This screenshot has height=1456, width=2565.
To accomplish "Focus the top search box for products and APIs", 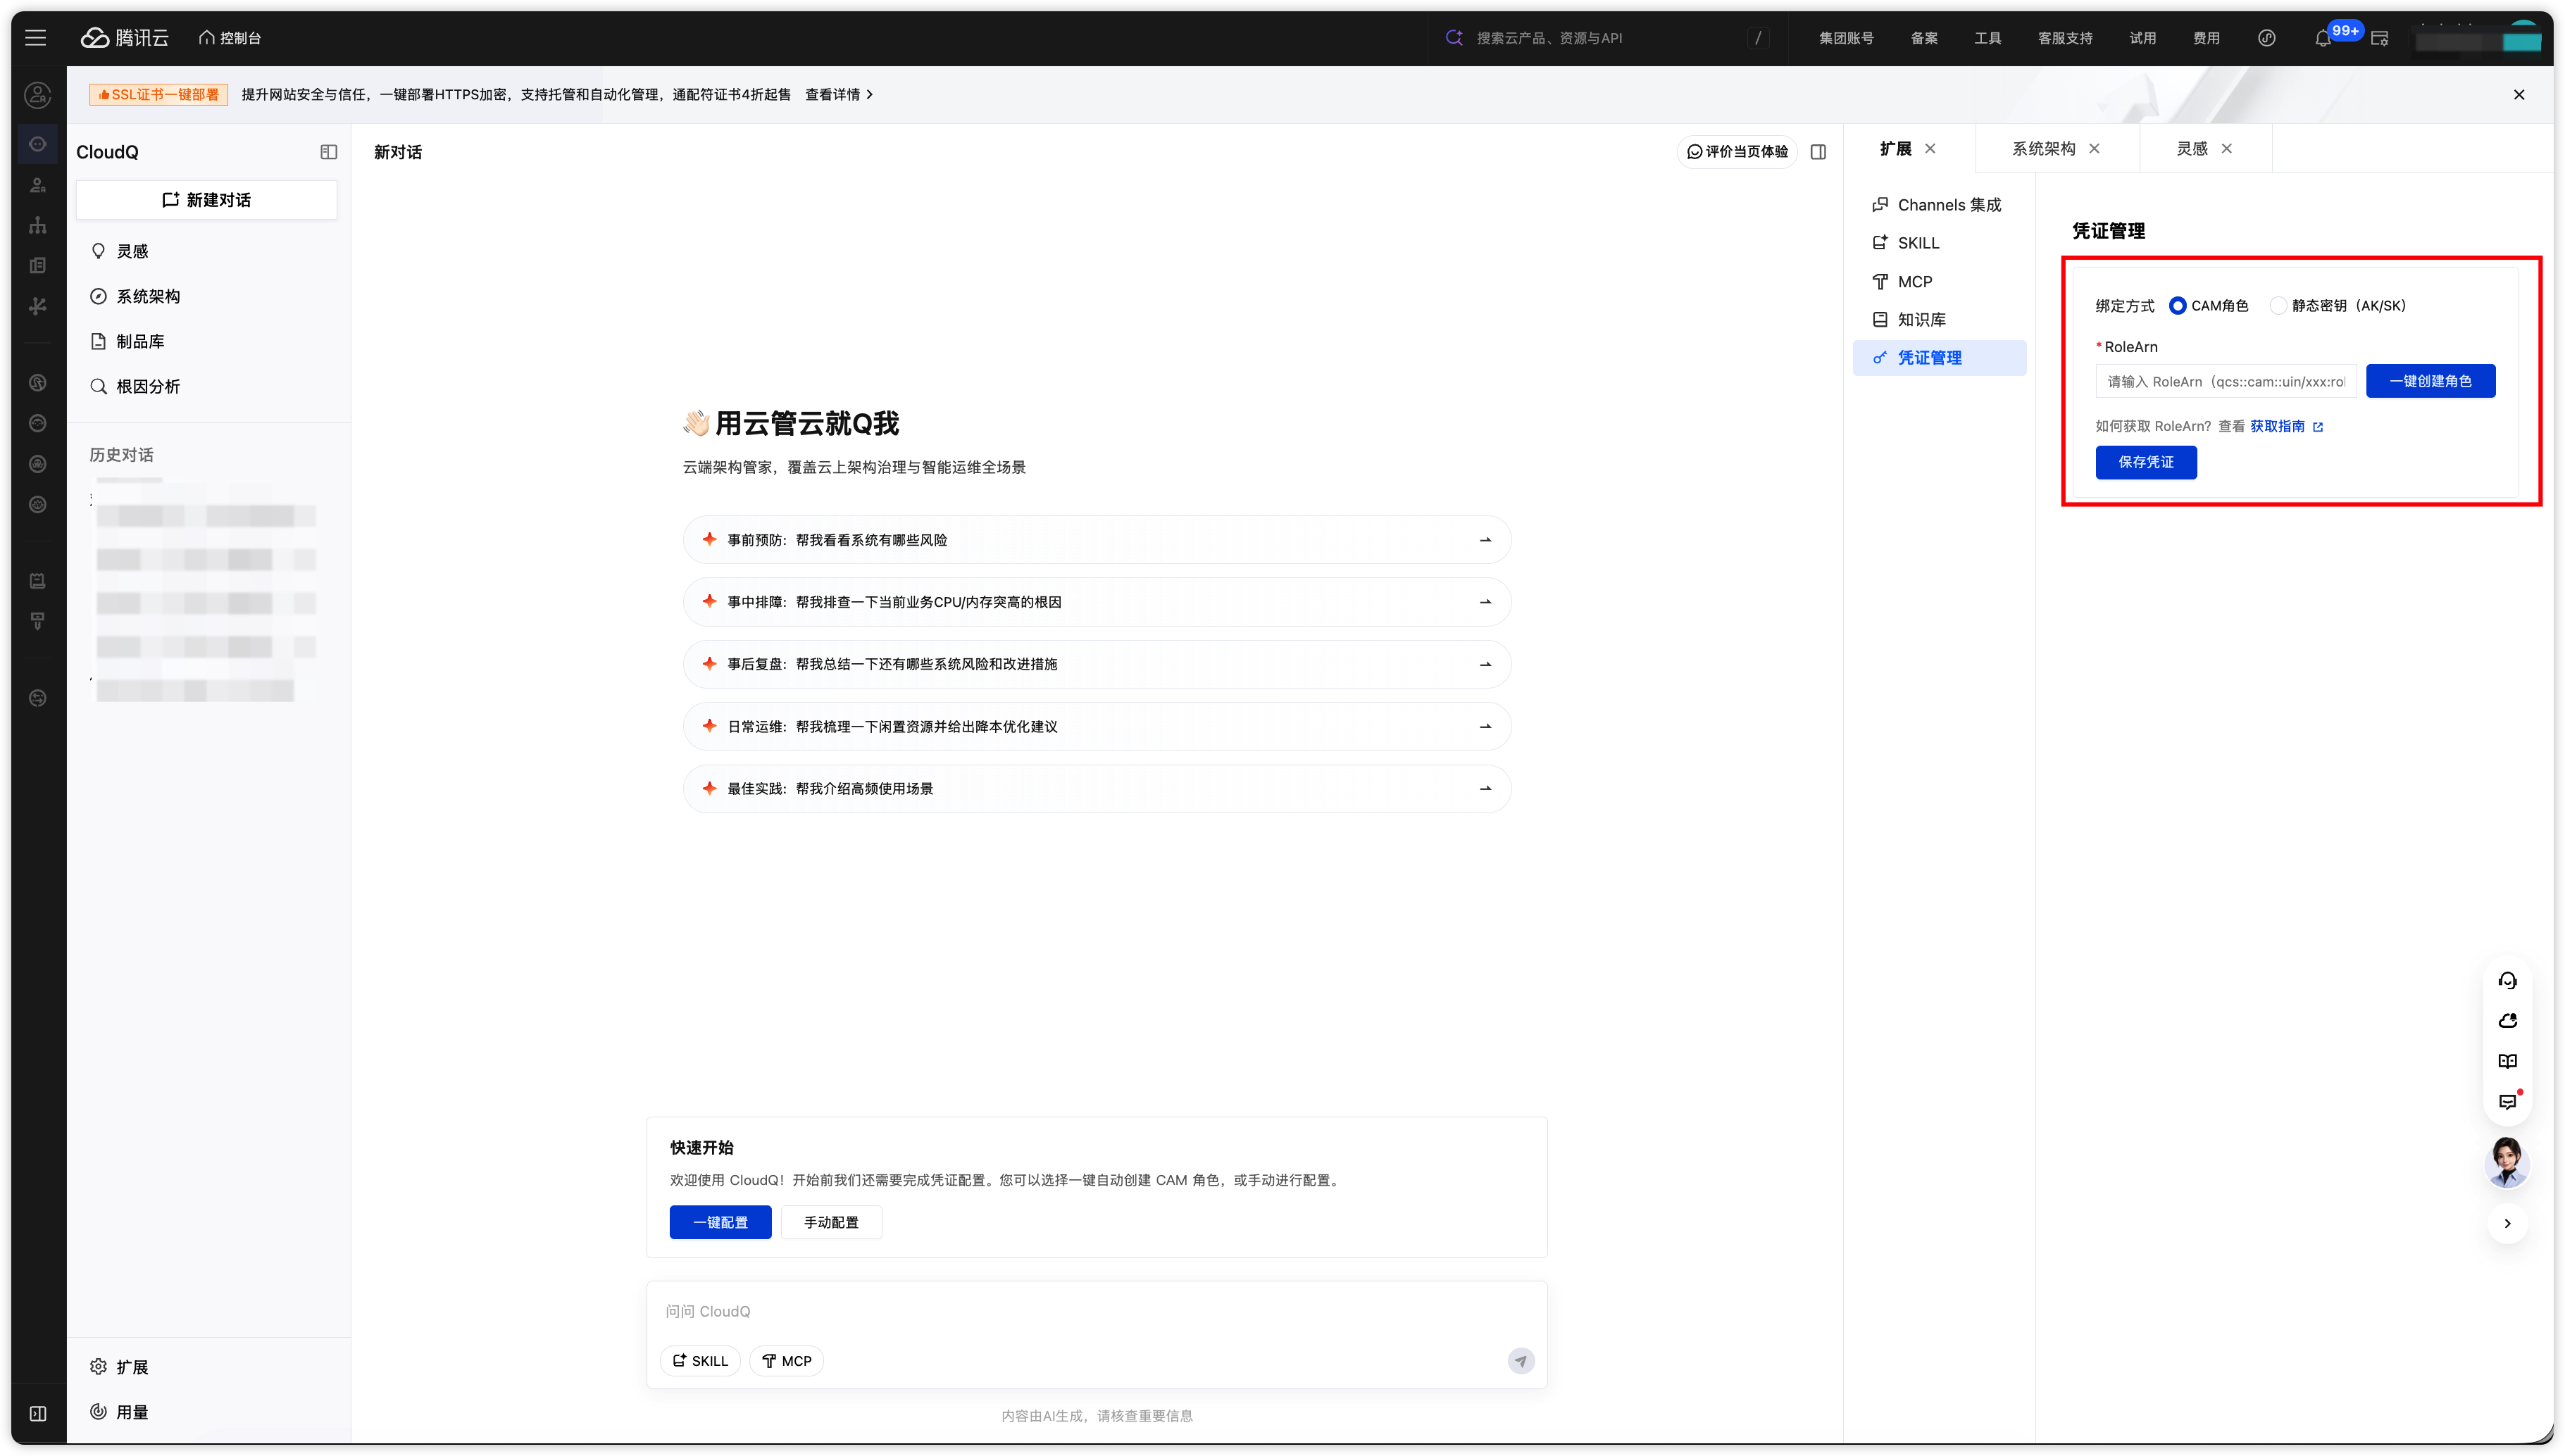I will [1607, 38].
